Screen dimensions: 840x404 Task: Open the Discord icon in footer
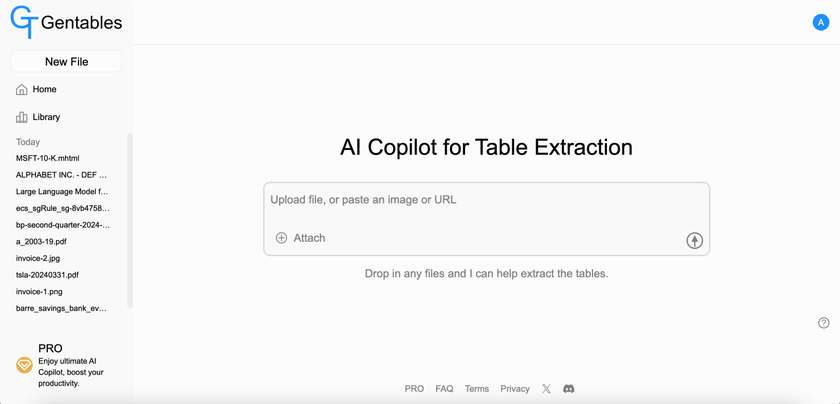point(569,388)
